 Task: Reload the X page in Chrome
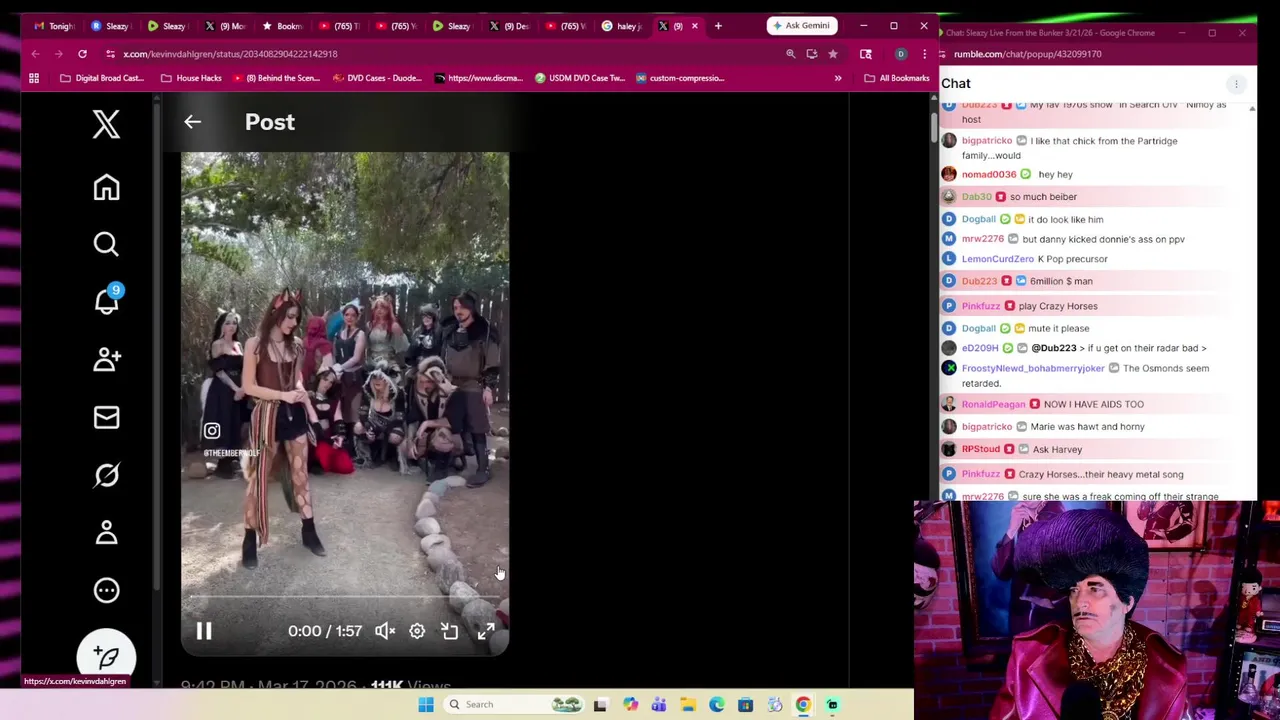click(82, 54)
